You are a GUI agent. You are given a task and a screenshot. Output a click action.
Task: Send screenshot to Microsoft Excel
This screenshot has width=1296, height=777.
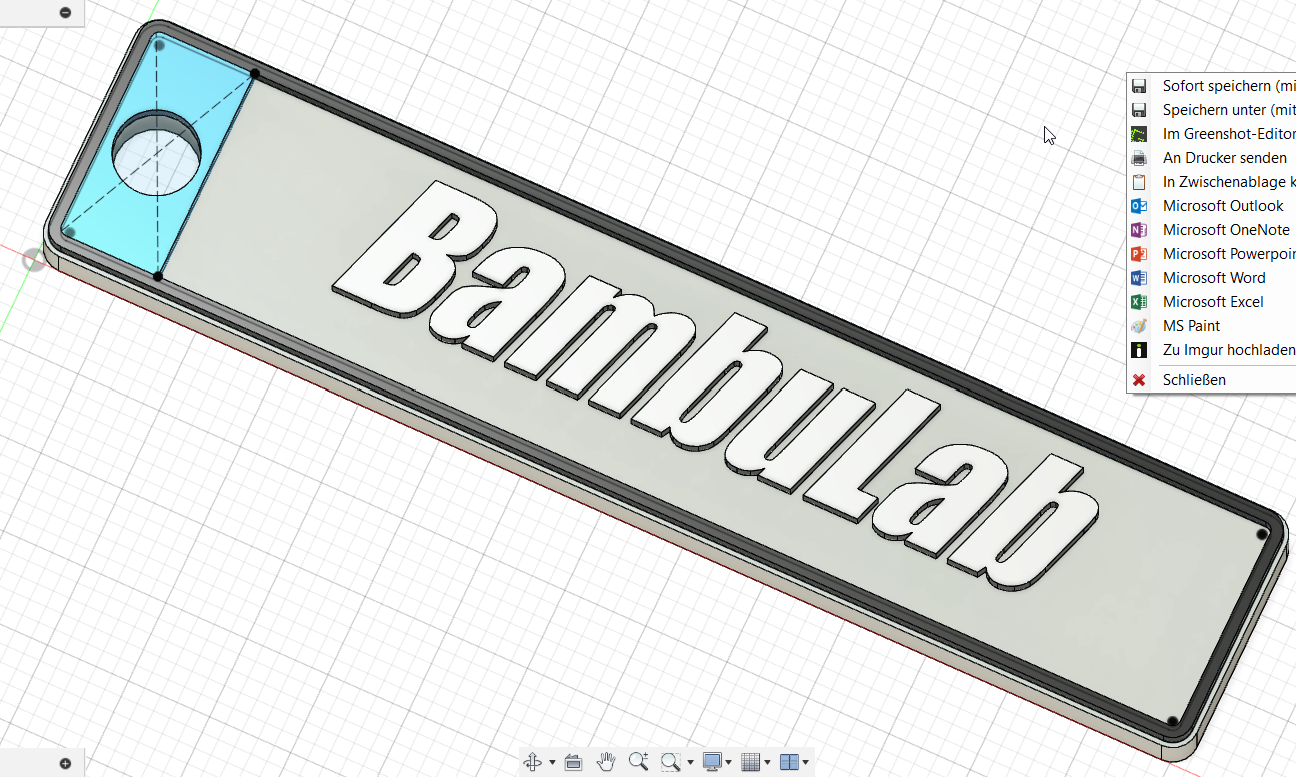coord(1212,302)
